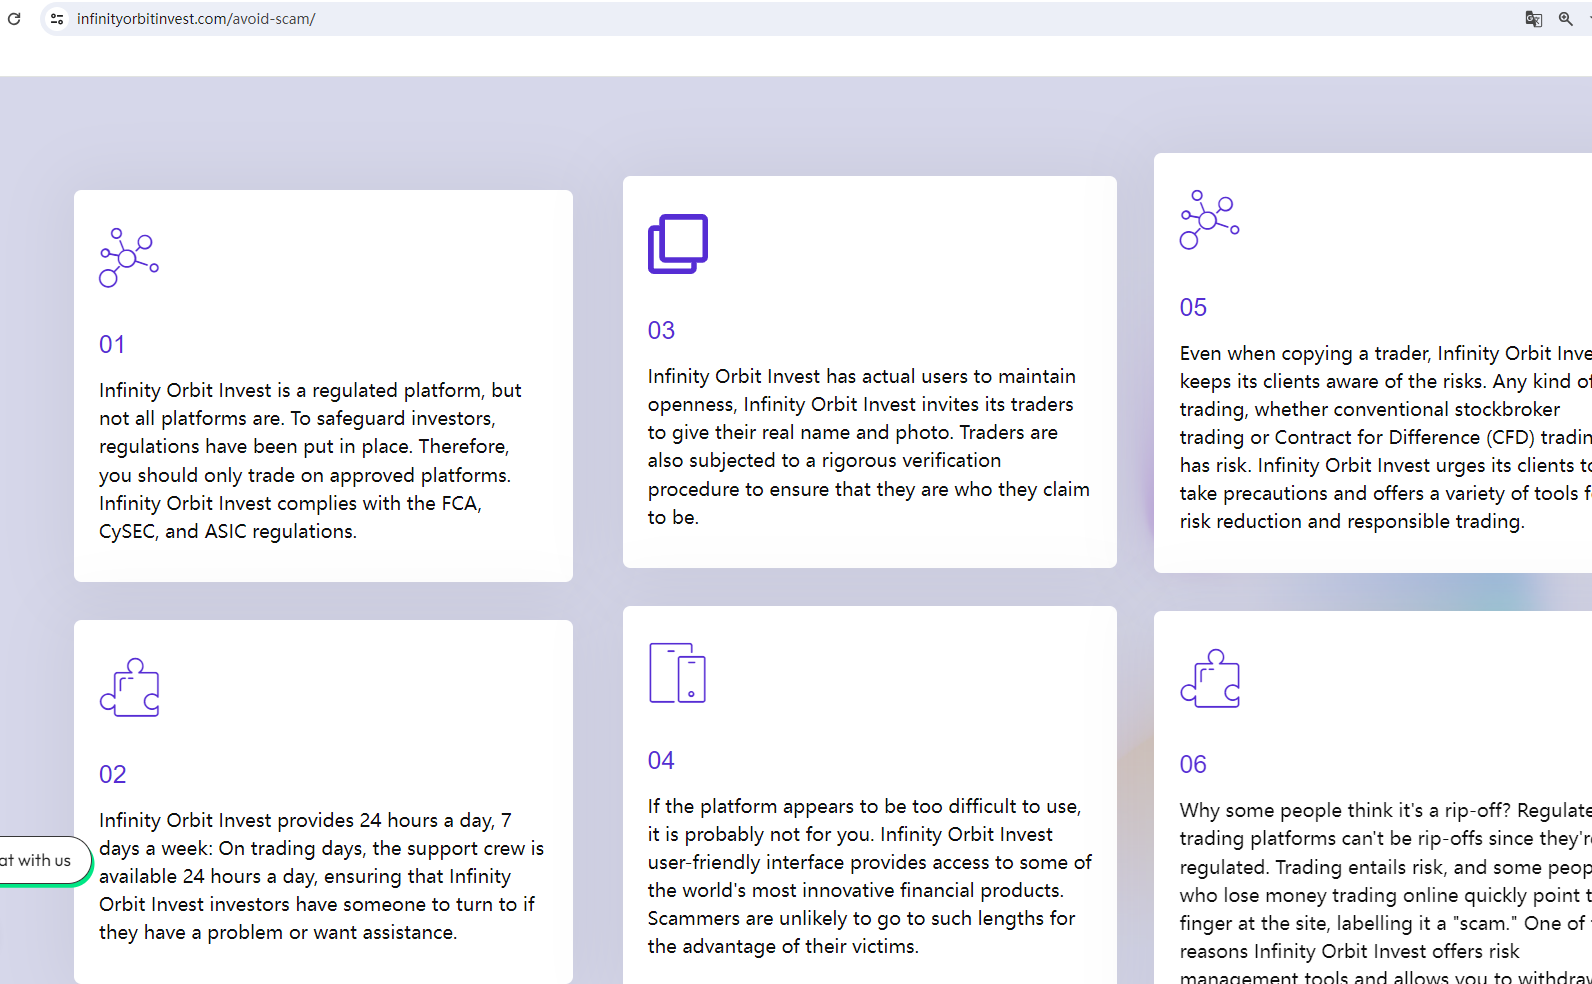The image size is (1592, 984).
Task: Click the number 05 heading
Action: (1193, 308)
